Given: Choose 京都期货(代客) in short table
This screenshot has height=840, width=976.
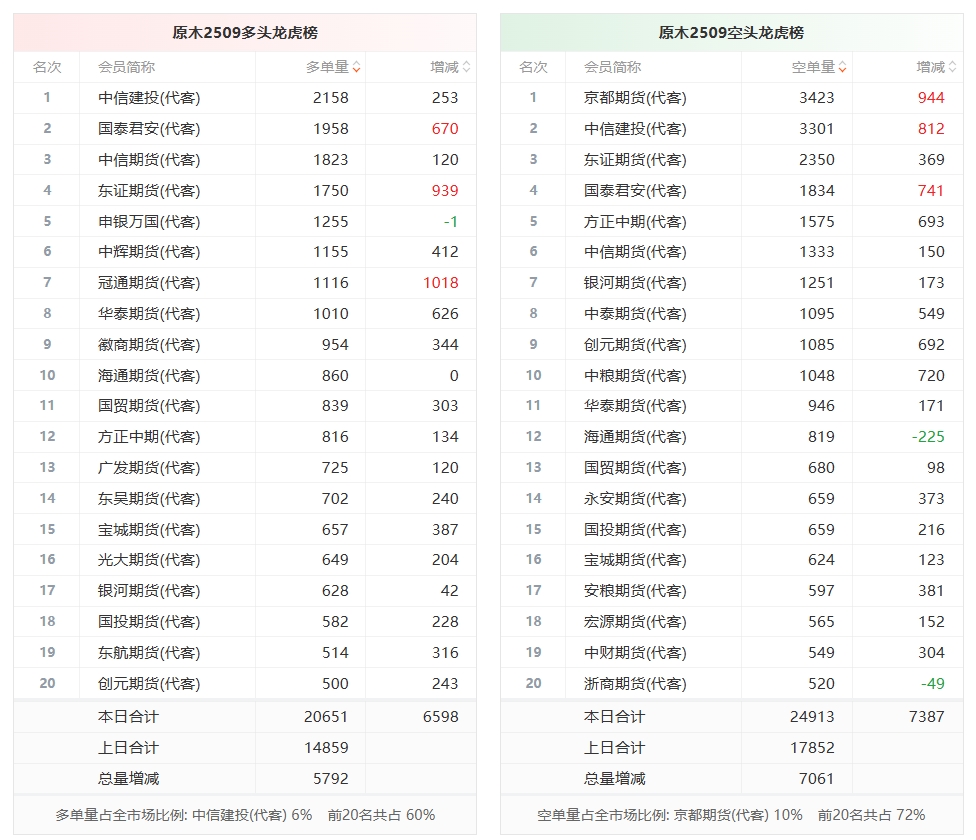Looking at the screenshot, I should click(635, 98).
